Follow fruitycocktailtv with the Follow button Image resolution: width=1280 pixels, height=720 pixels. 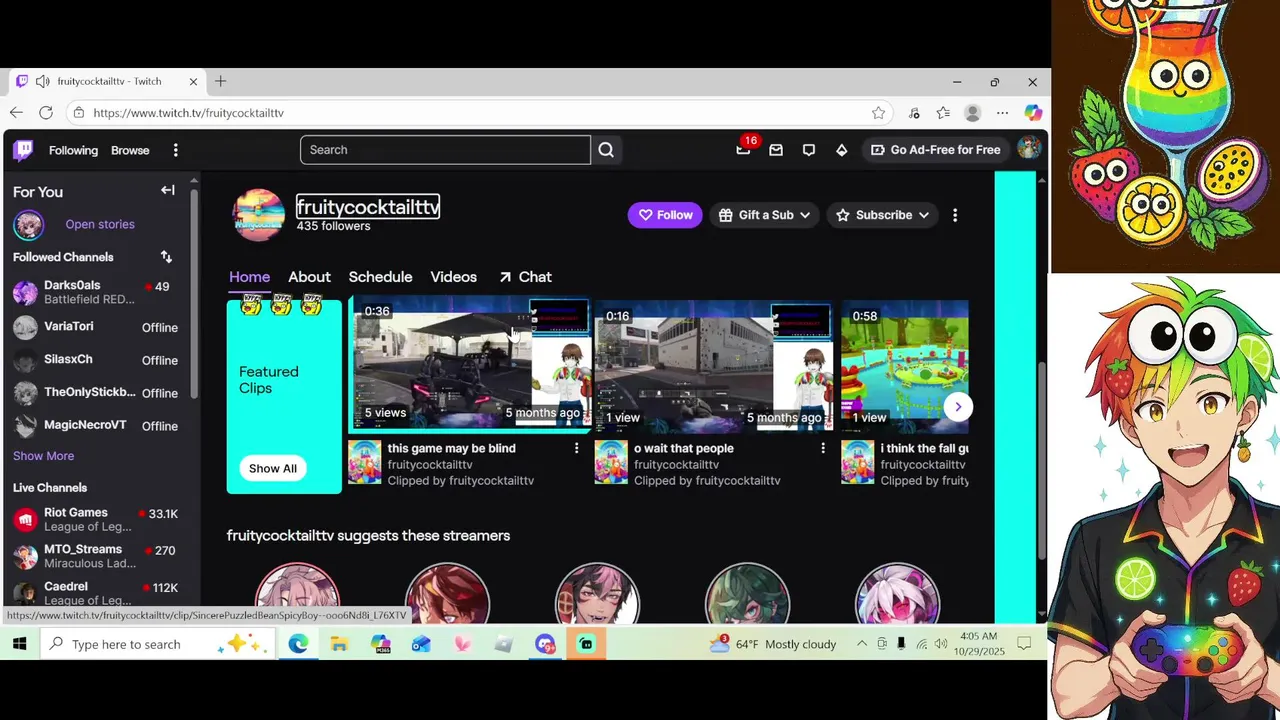coord(665,215)
